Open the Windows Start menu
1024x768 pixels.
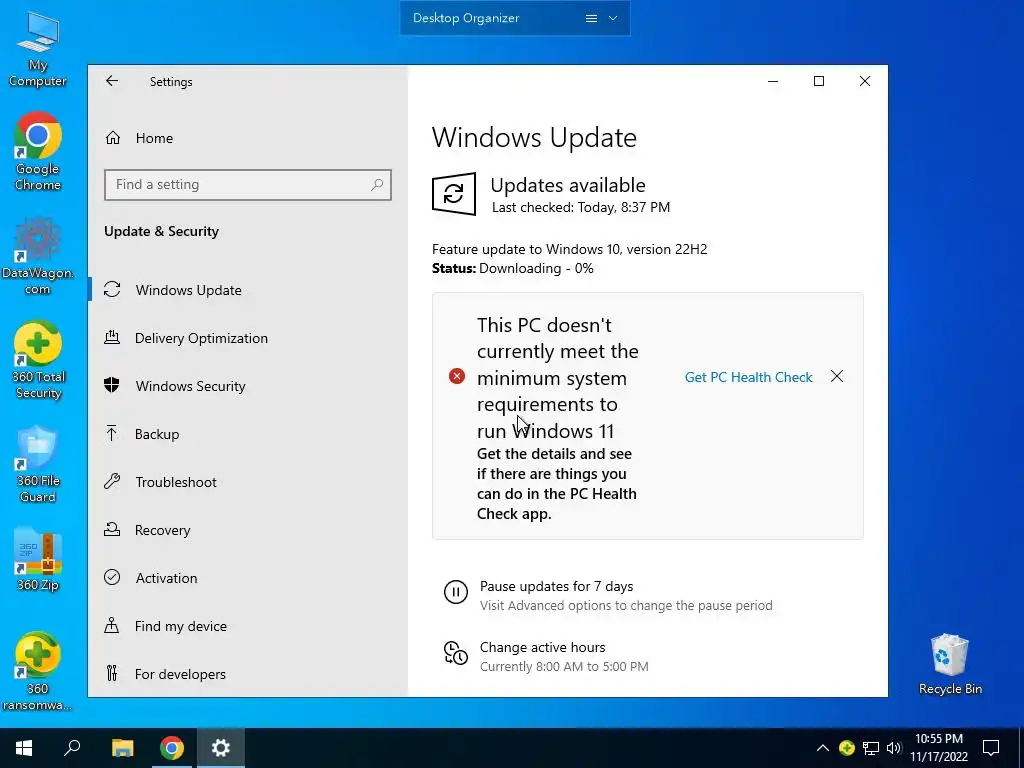point(24,748)
